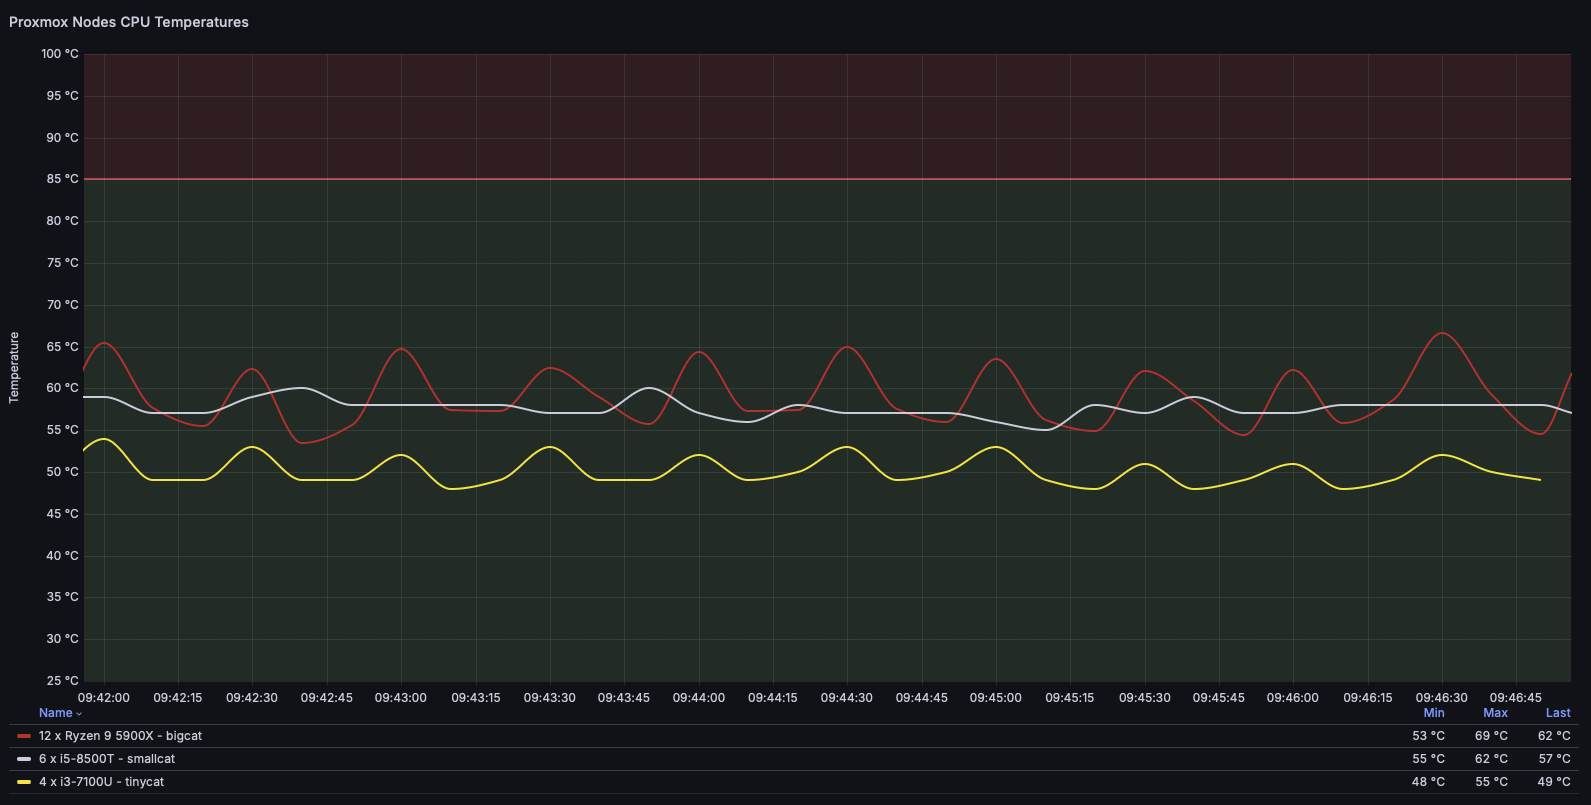Open color picker for yellow tinycat swatch

(24, 782)
